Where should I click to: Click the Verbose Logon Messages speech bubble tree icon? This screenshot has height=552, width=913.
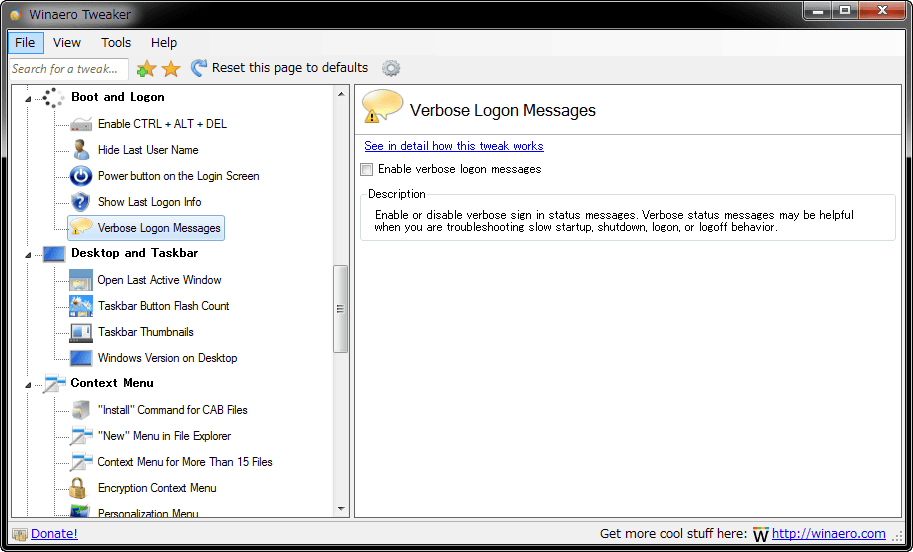pyautogui.click(x=81, y=227)
